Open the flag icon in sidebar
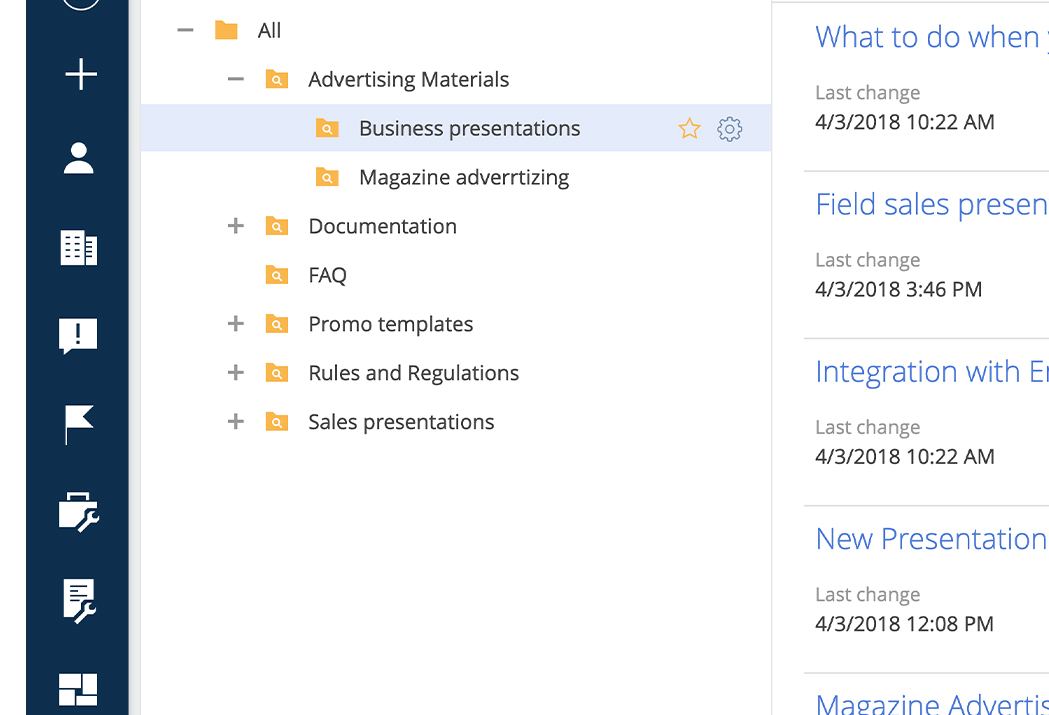1049x715 pixels. coord(79,424)
